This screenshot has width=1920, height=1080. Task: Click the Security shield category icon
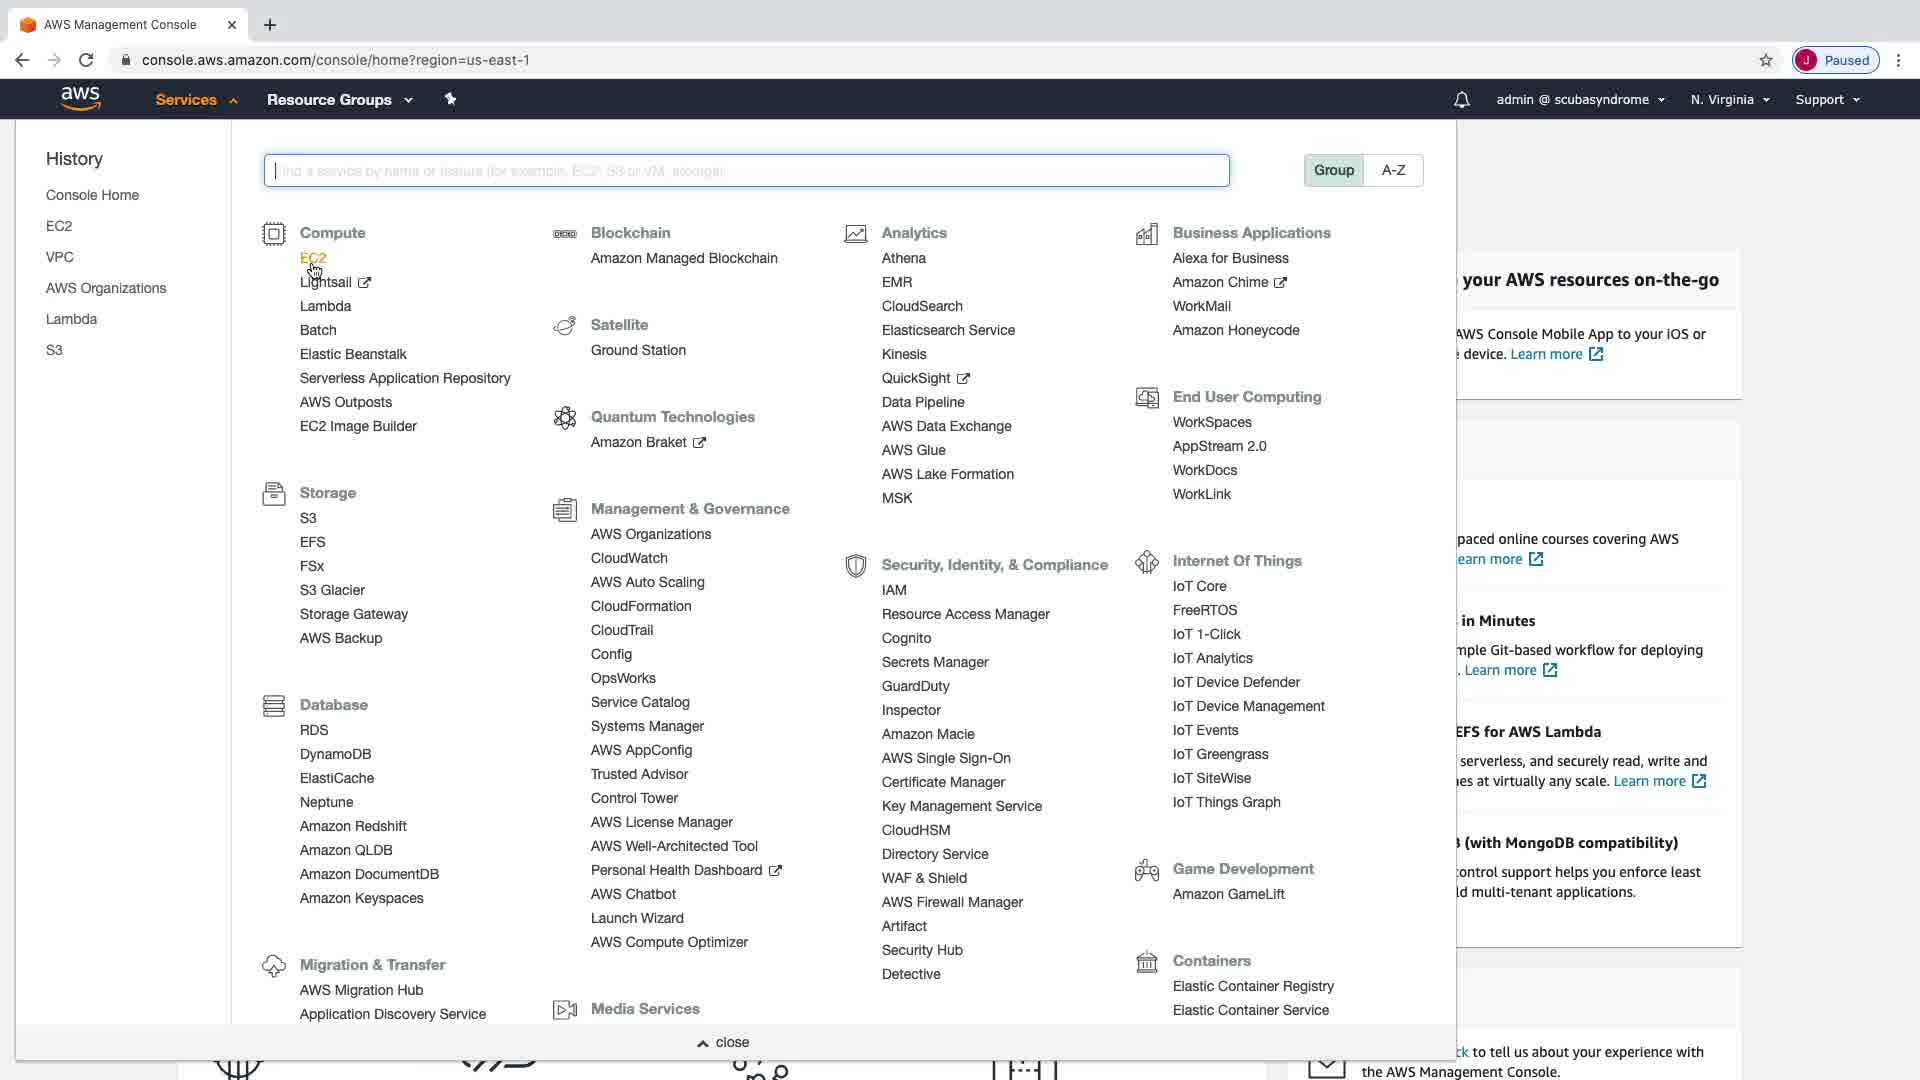point(855,566)
